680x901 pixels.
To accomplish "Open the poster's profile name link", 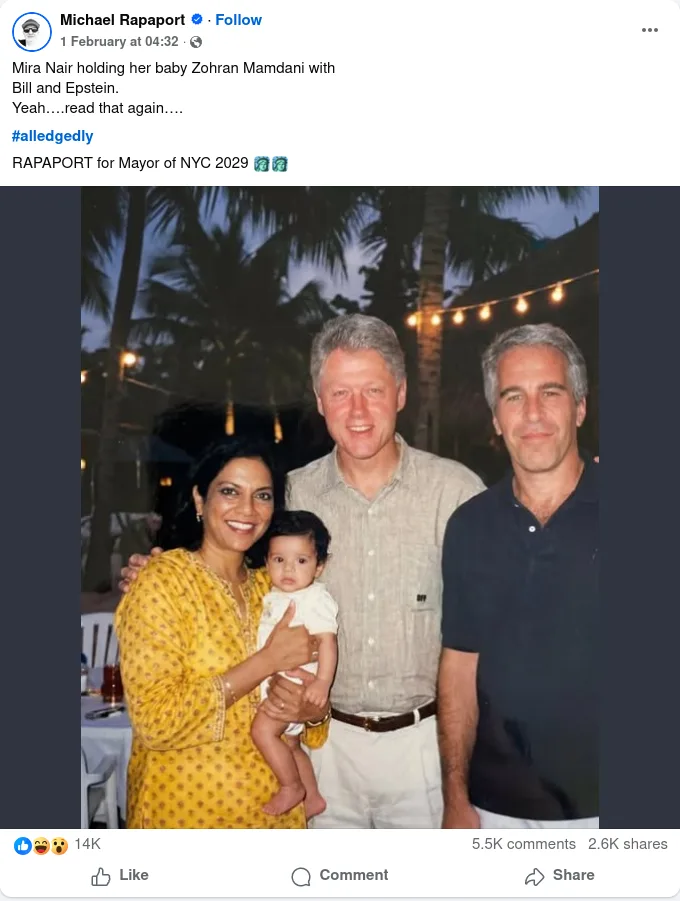I will tap(122, 20).
